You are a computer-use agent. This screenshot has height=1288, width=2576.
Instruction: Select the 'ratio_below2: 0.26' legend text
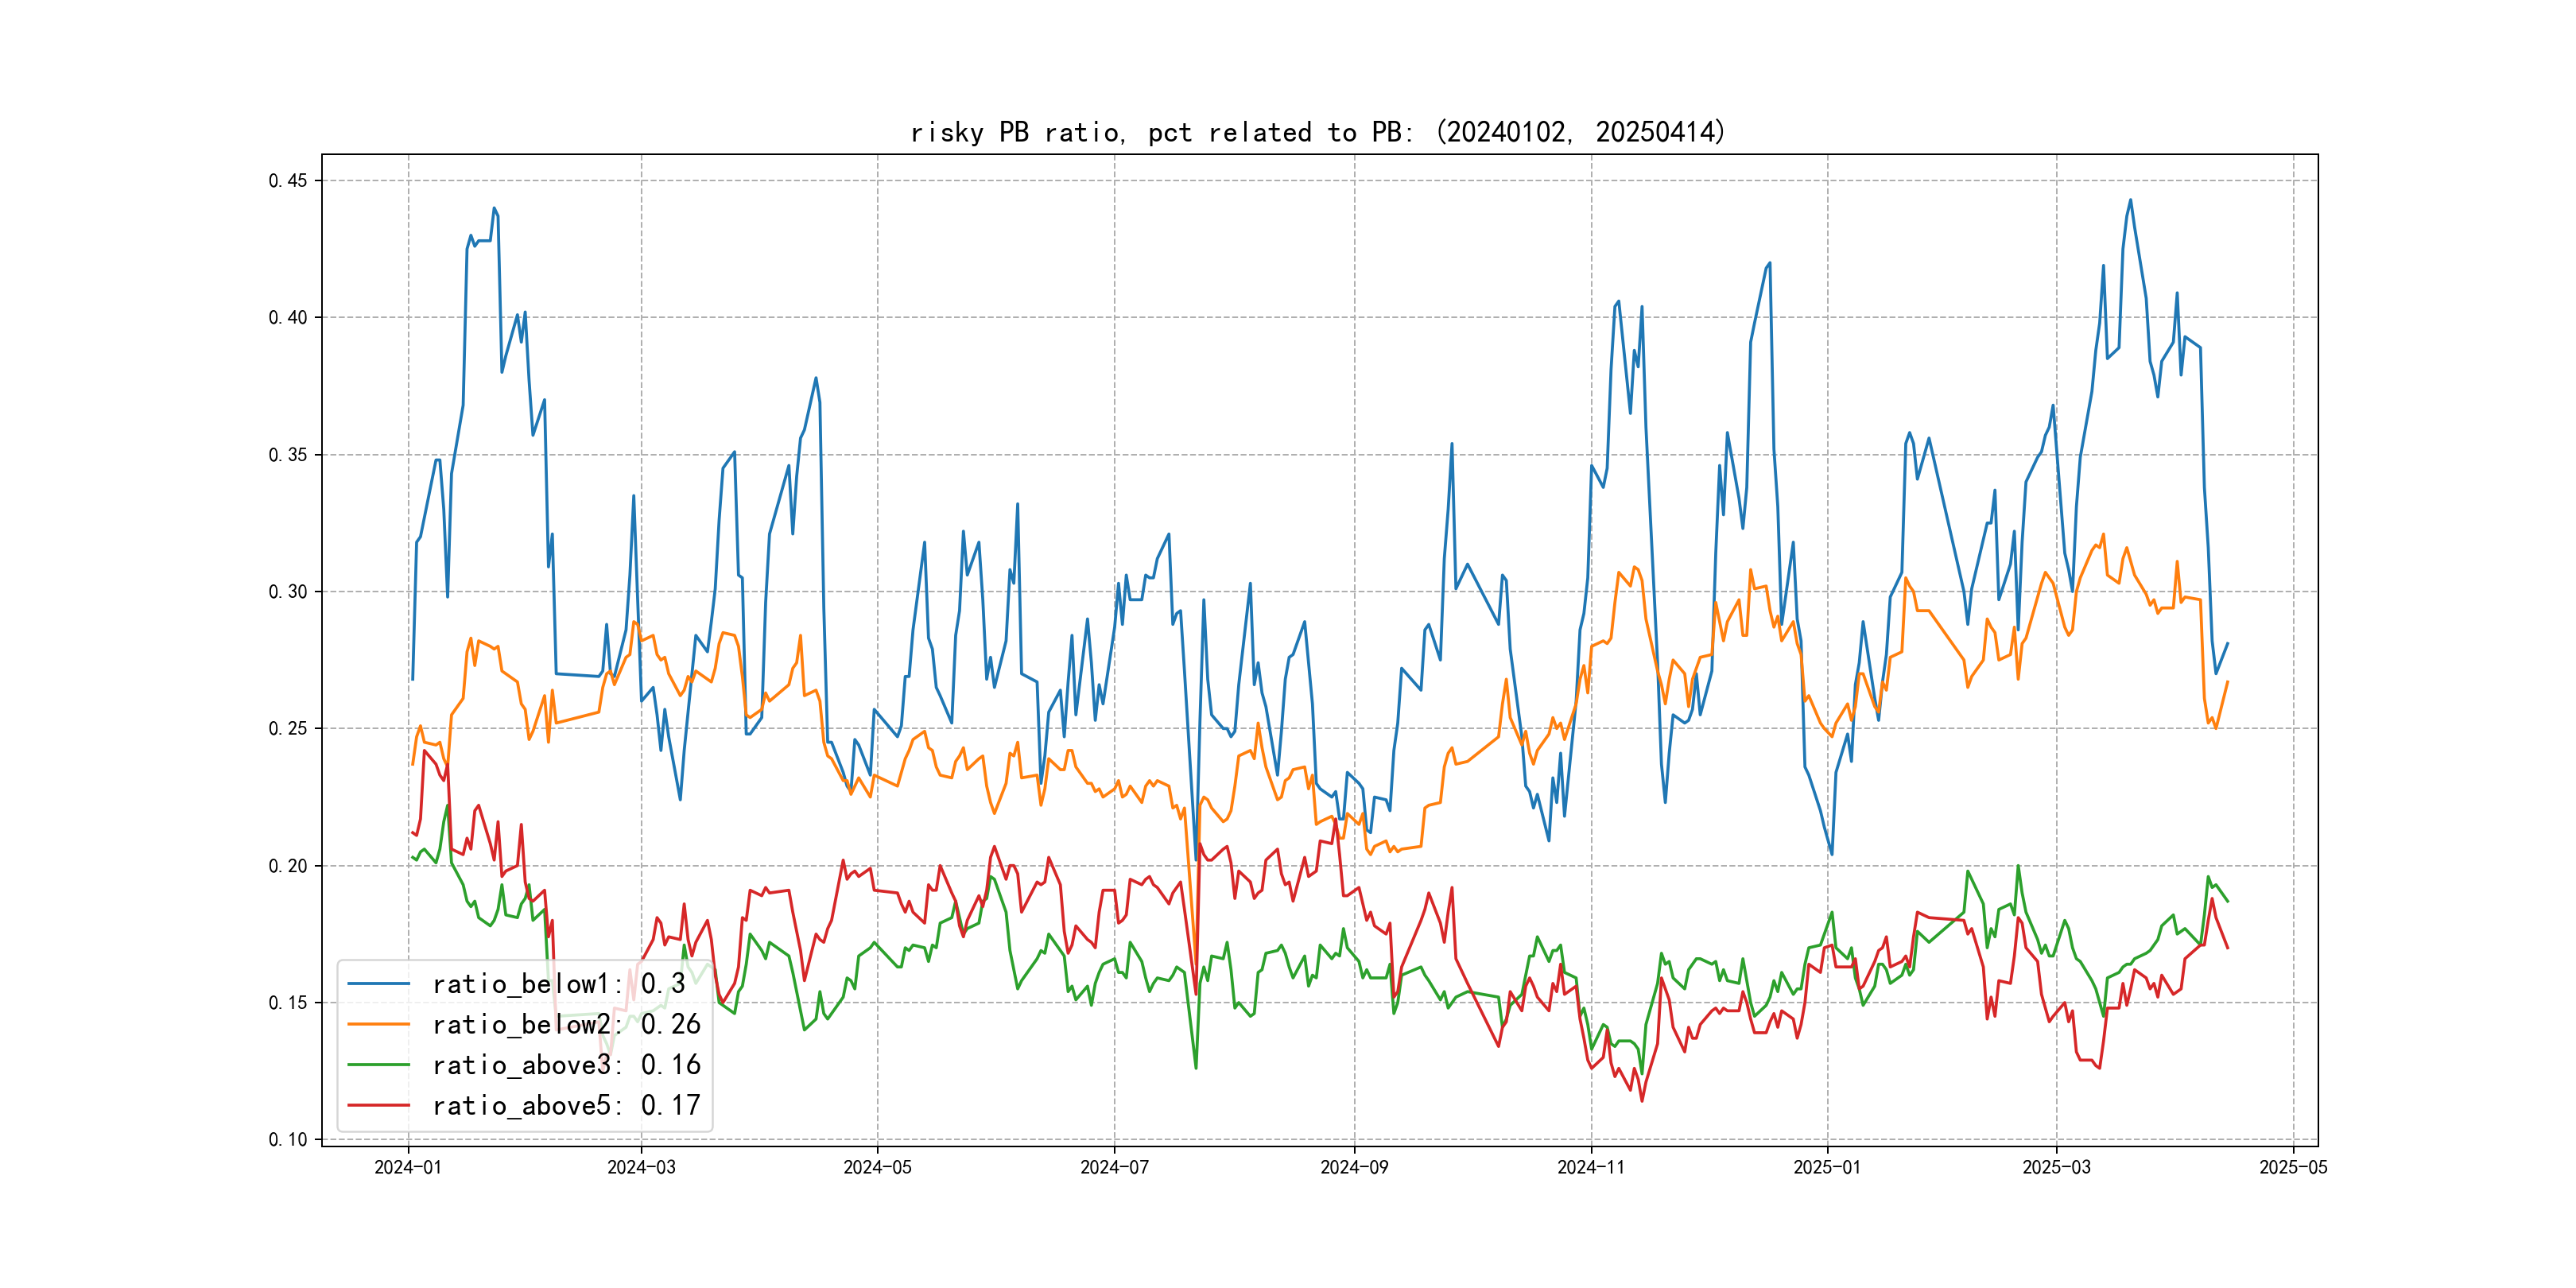pyautogui.click(x=566, y=1024)
